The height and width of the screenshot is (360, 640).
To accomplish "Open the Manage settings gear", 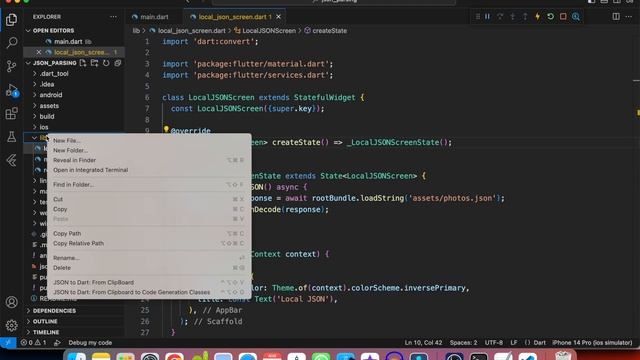I will tap(11, 325).
